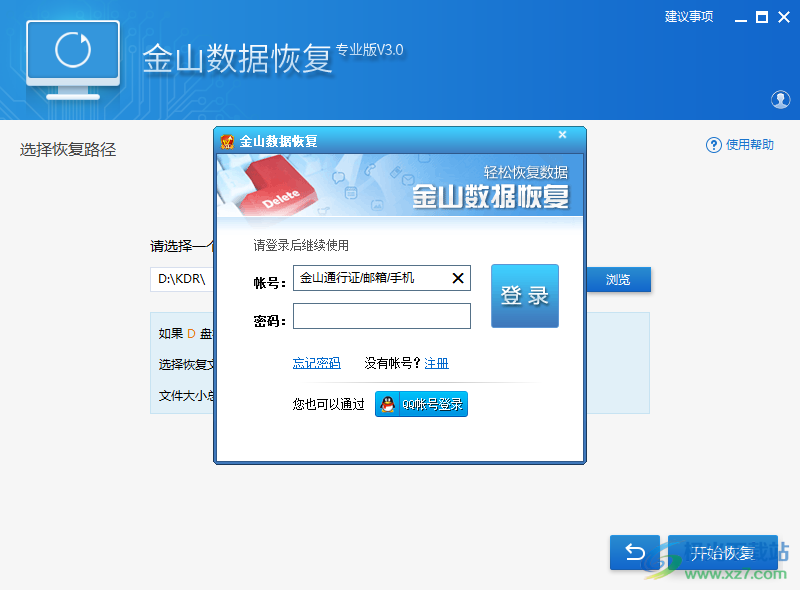Viewport: 800px width, 590px height.
Task: Click the dialog title bar app icon
Action: [227, 141]
